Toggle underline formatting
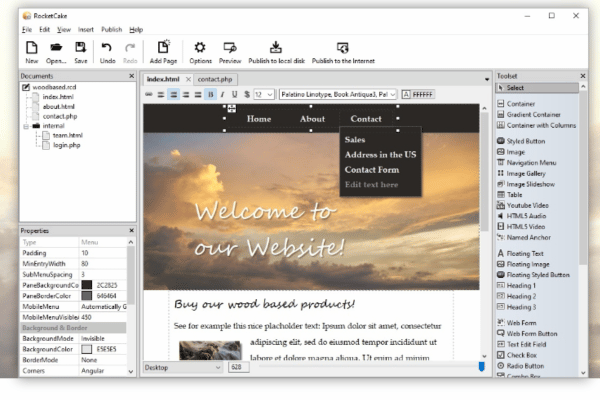The image size is (600, 400). coord(235,94)
